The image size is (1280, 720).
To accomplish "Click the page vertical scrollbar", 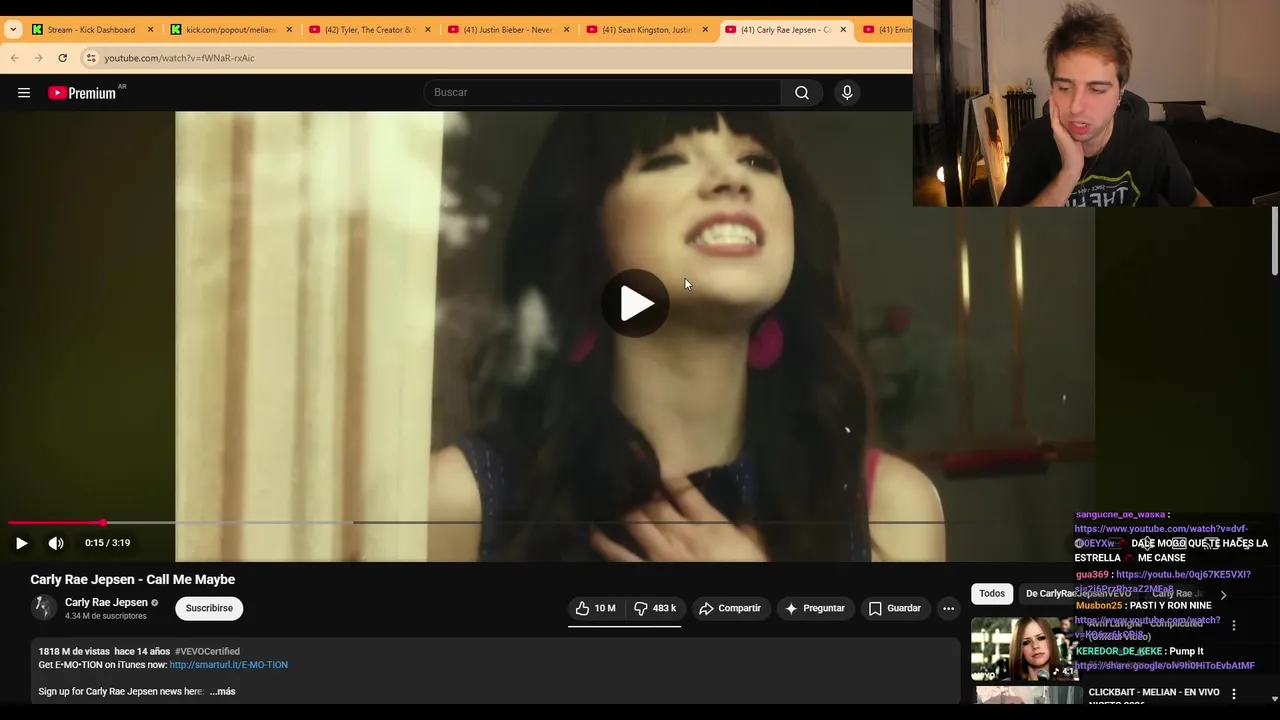I will pyautogui.click(x=1275, y=240).
